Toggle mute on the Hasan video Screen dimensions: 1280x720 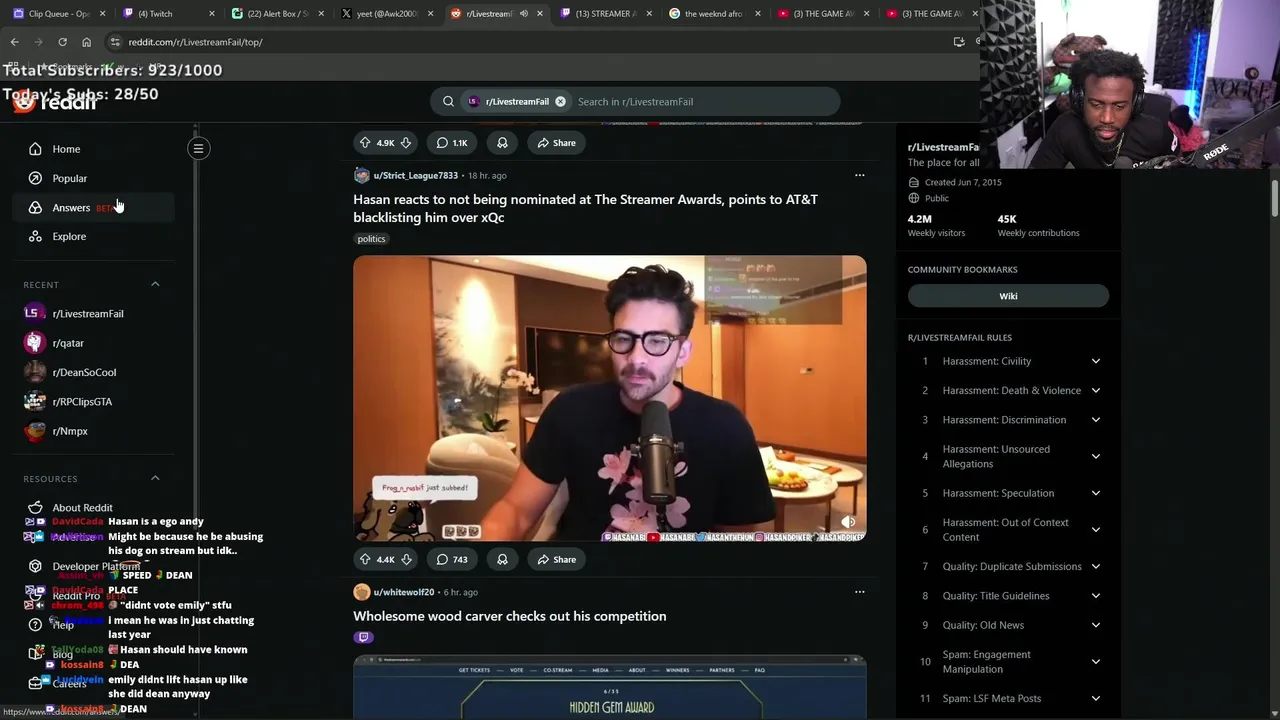pyautogui.click(x=848, y=522)
